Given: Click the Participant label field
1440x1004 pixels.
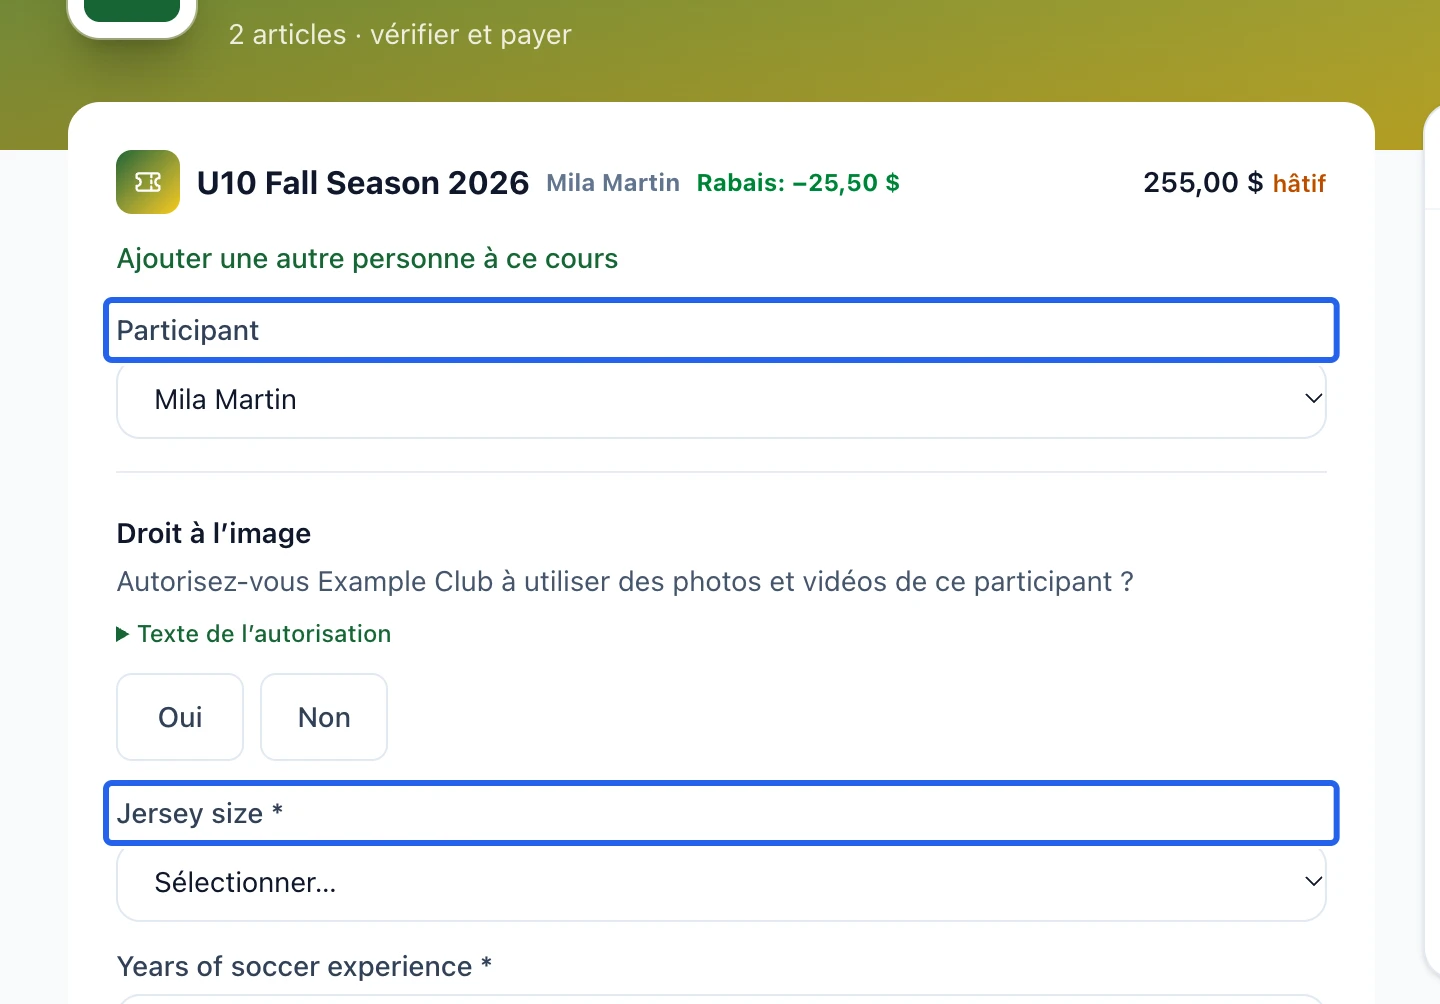Looking at the screenshot, I should click(721, 330).
